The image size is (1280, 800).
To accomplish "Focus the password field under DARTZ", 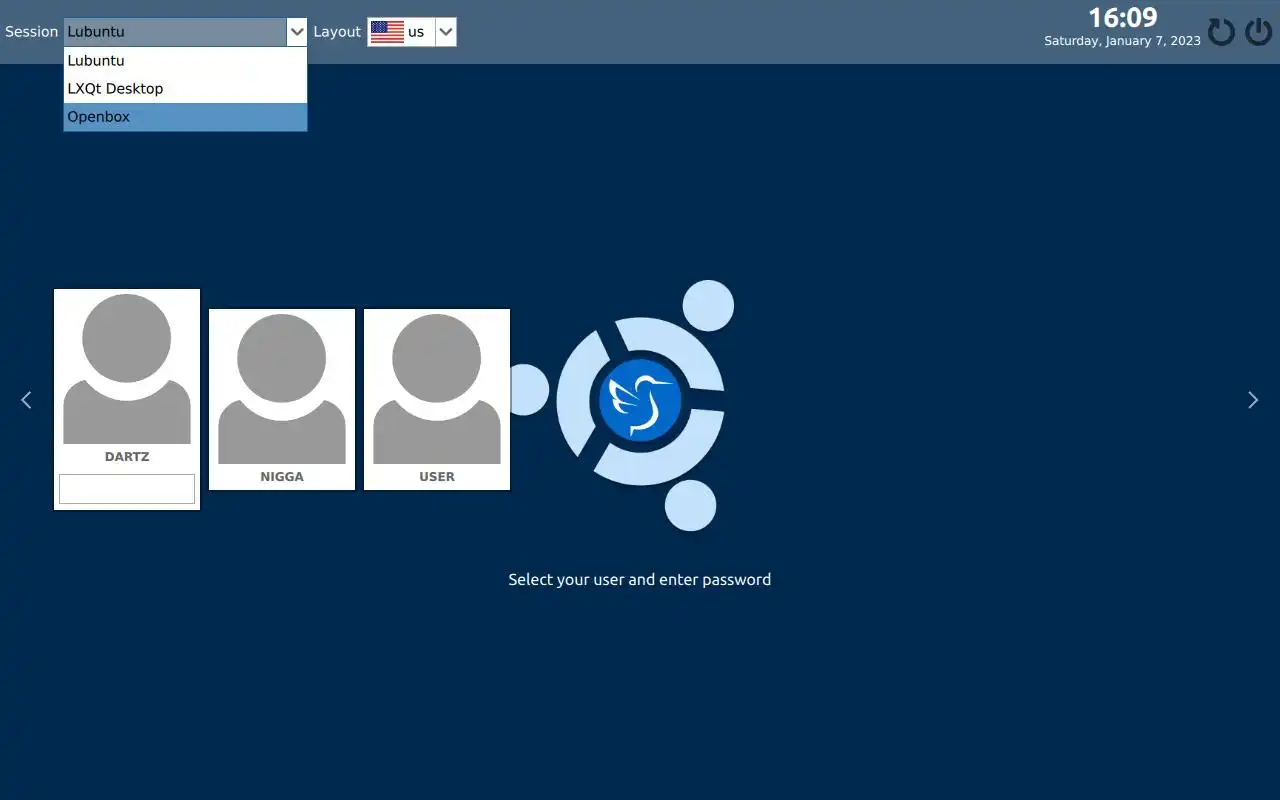I will click(127, 489).
